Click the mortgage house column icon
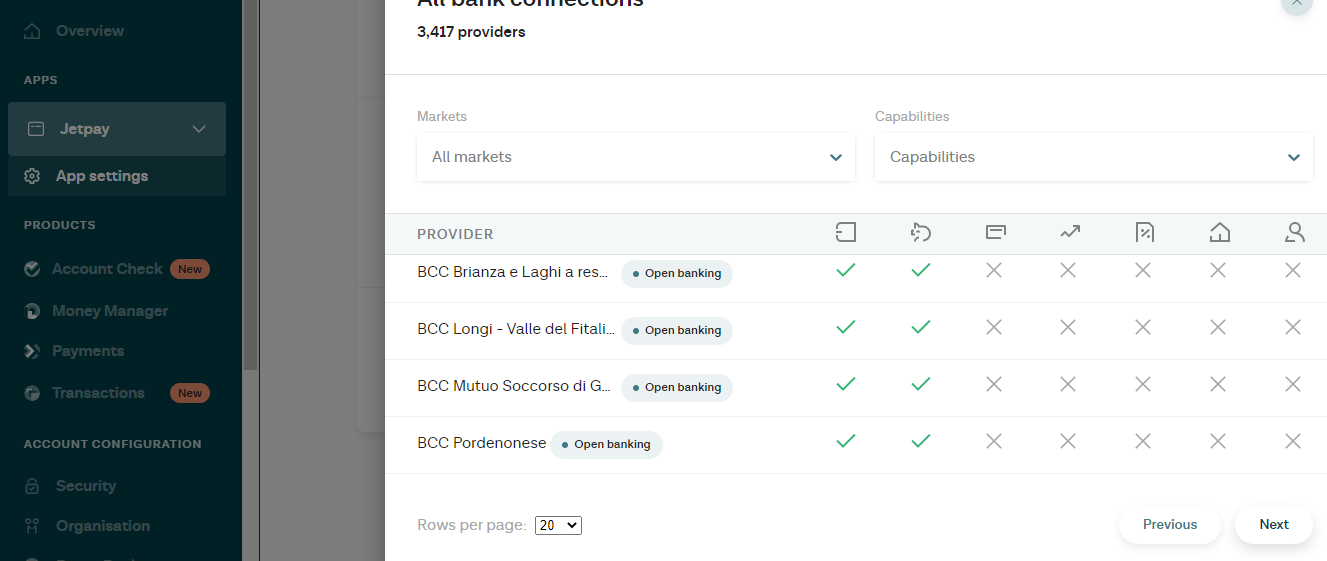 point(1220,233)
